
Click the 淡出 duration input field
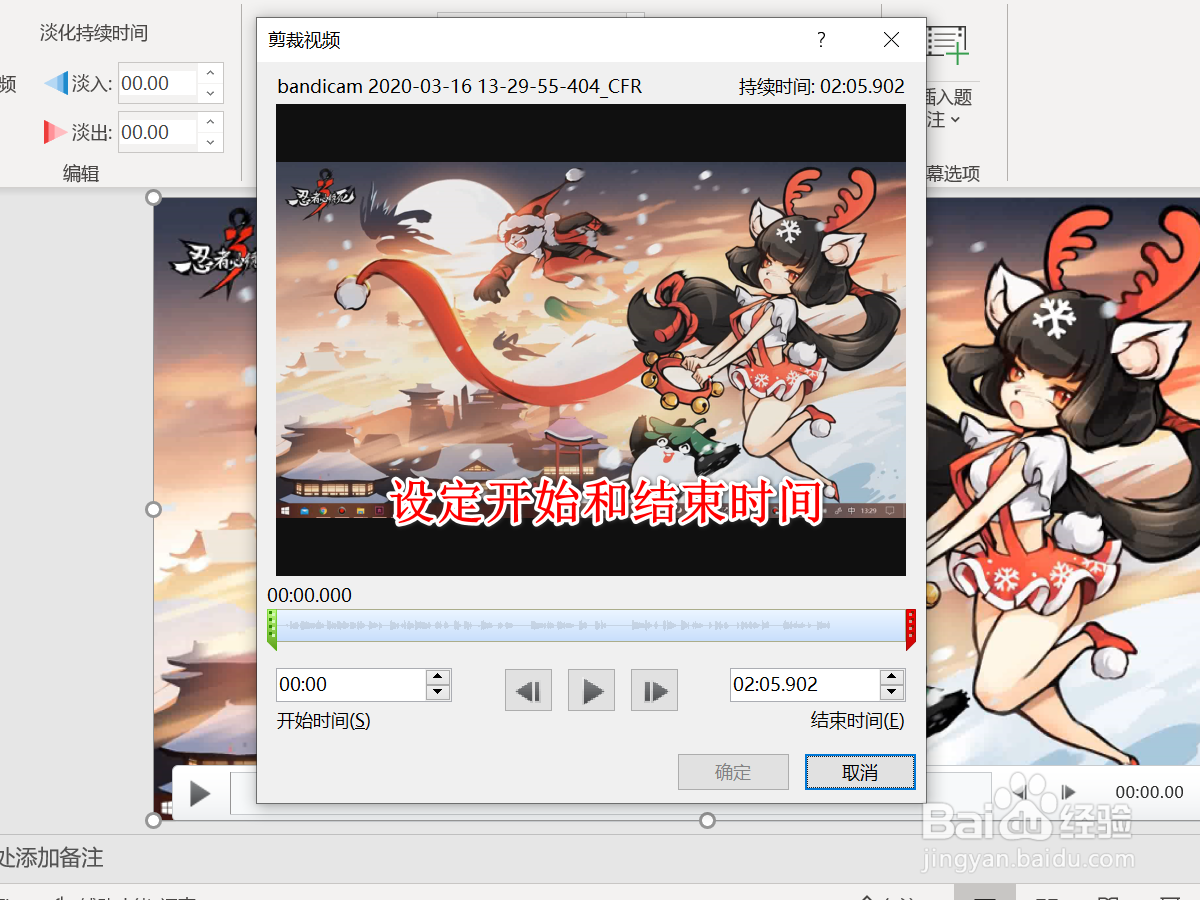point(158,132)
